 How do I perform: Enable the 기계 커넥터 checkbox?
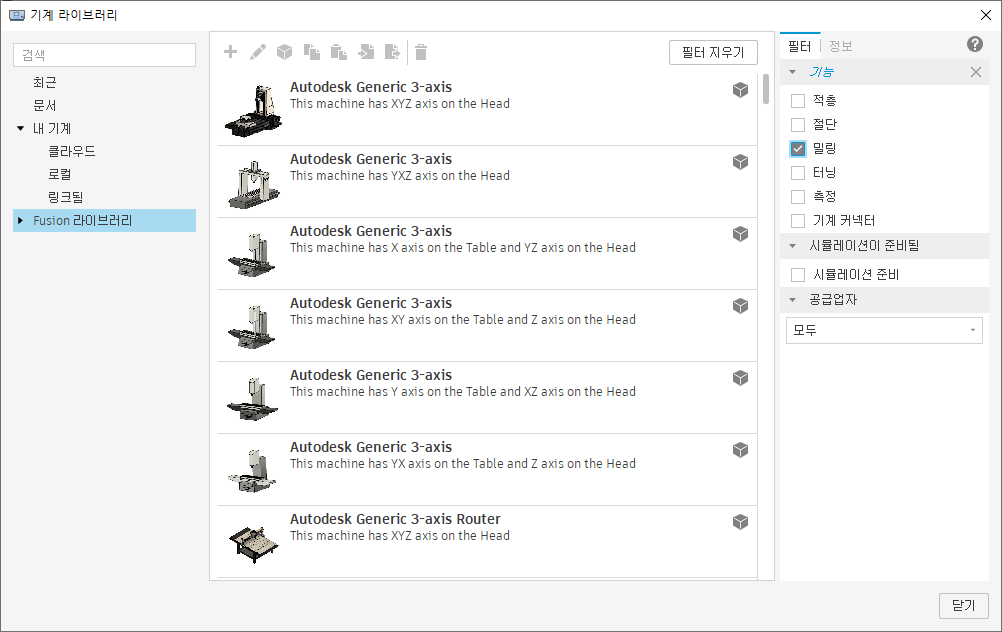pos(798,221)
